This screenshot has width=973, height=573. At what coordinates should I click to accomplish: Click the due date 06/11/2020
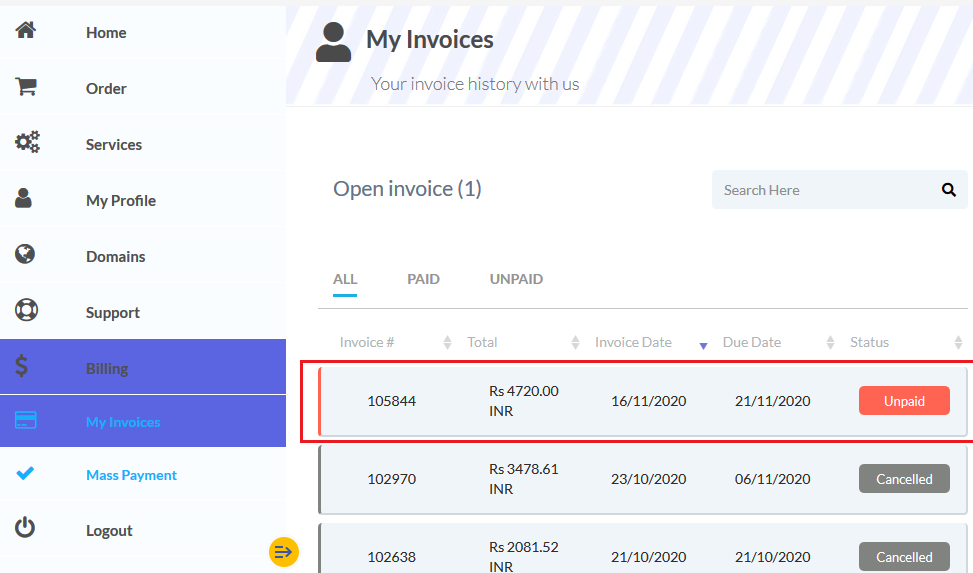coord(773,479)
